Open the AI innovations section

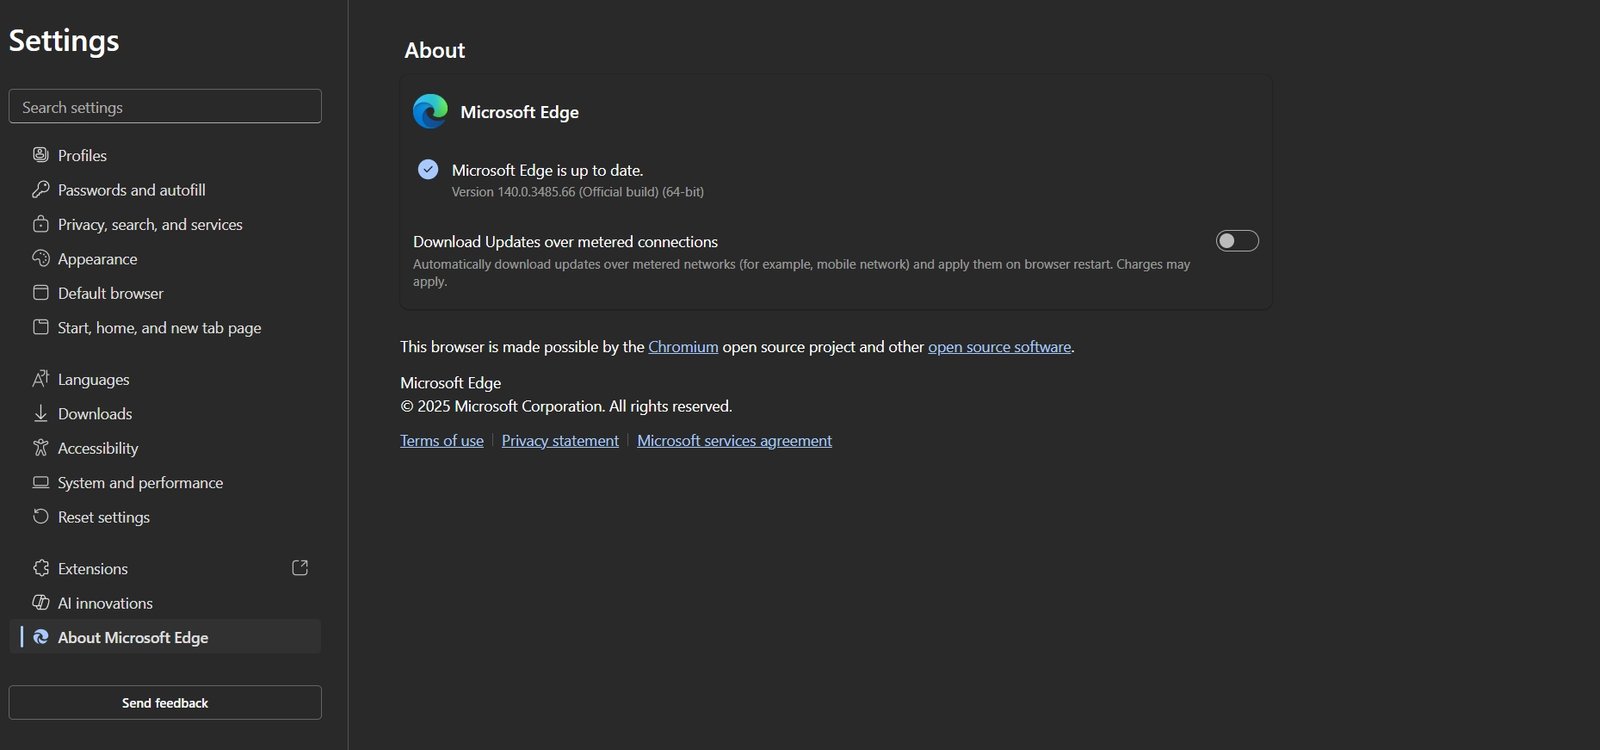[165, 603]
